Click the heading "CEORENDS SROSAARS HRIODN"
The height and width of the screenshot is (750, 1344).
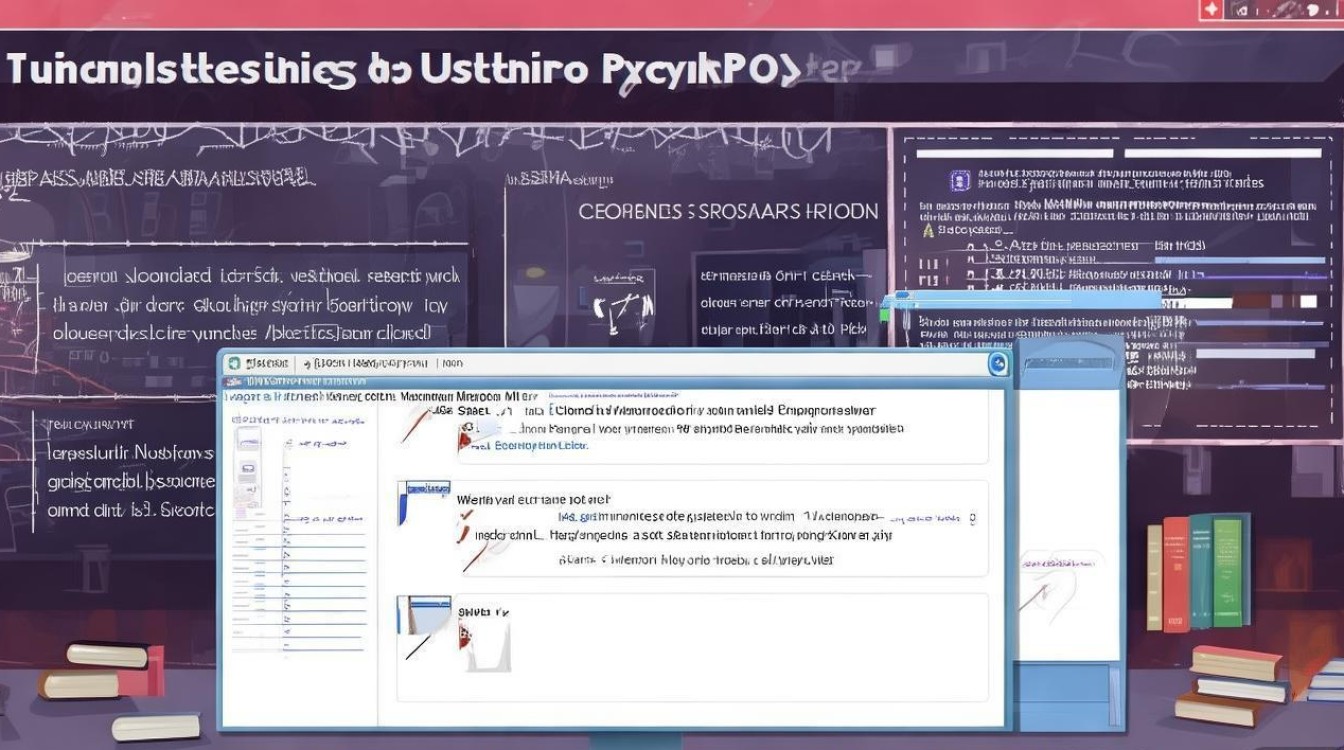coord(728,212)
